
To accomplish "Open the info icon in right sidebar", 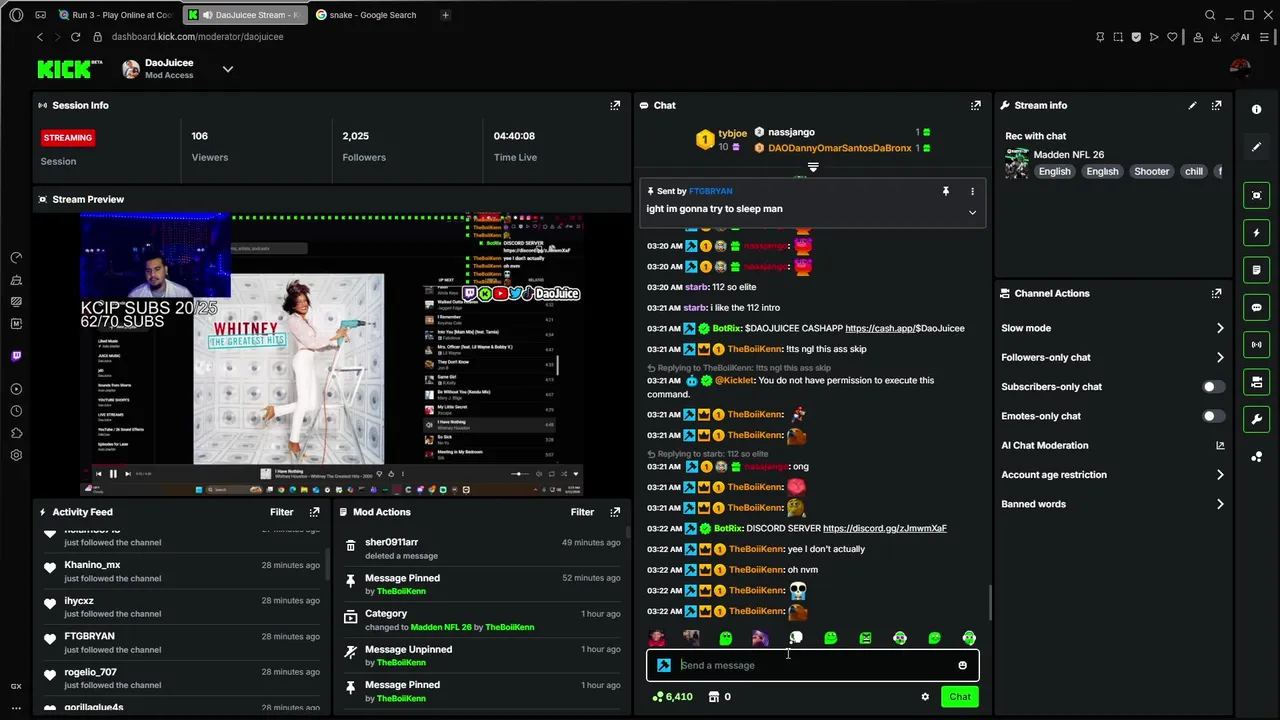I will click(x=1257, y=109).
